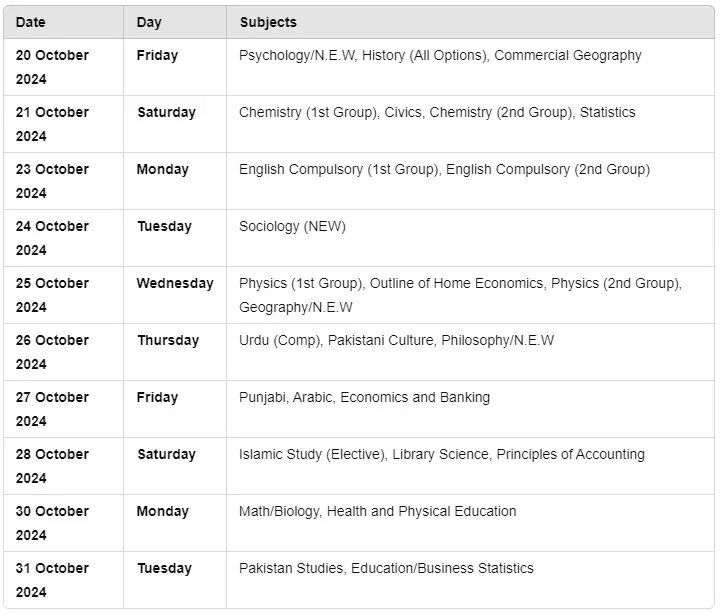Viewport: 720px width, 613px height.
Task: Select Sociology (NEW) subject text
Action: tap(292, 226)
